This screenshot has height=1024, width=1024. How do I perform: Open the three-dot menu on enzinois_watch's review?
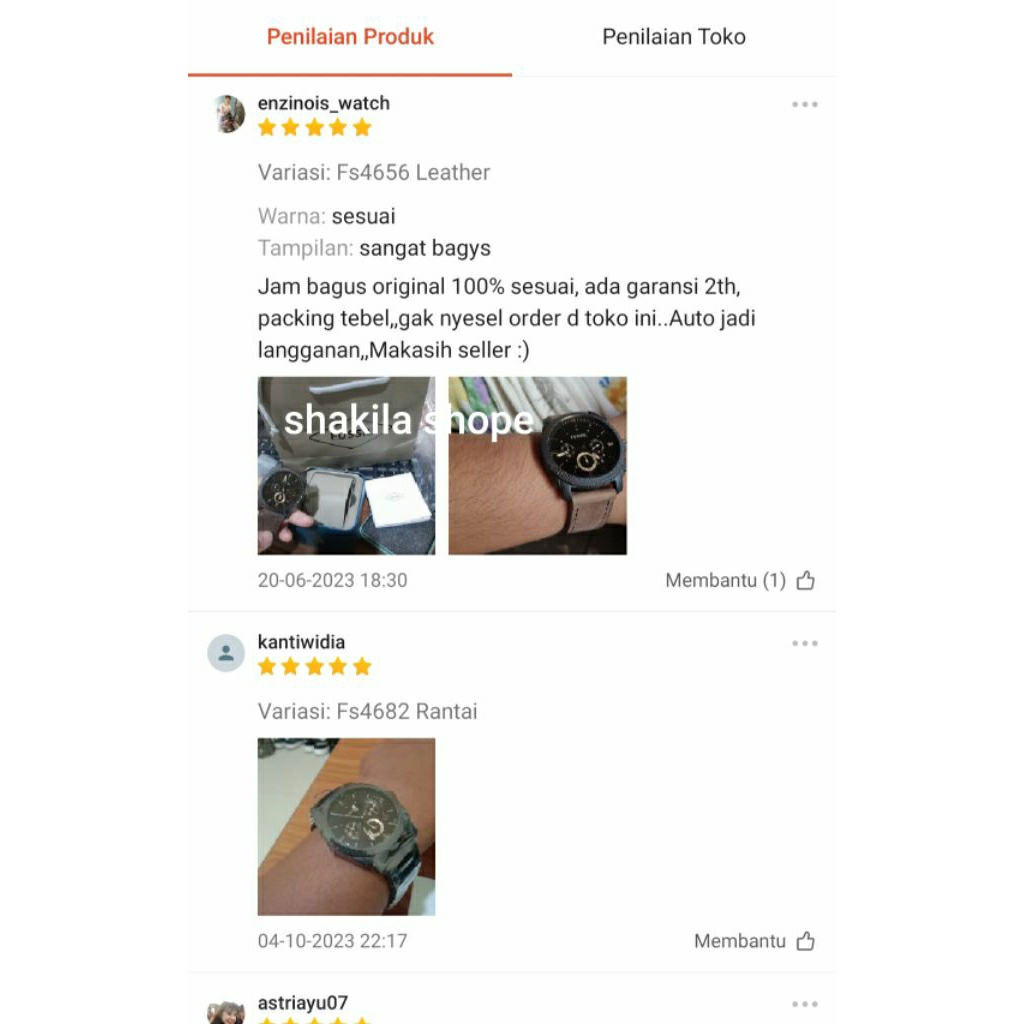pyautogui.click(x=805, y=104)
